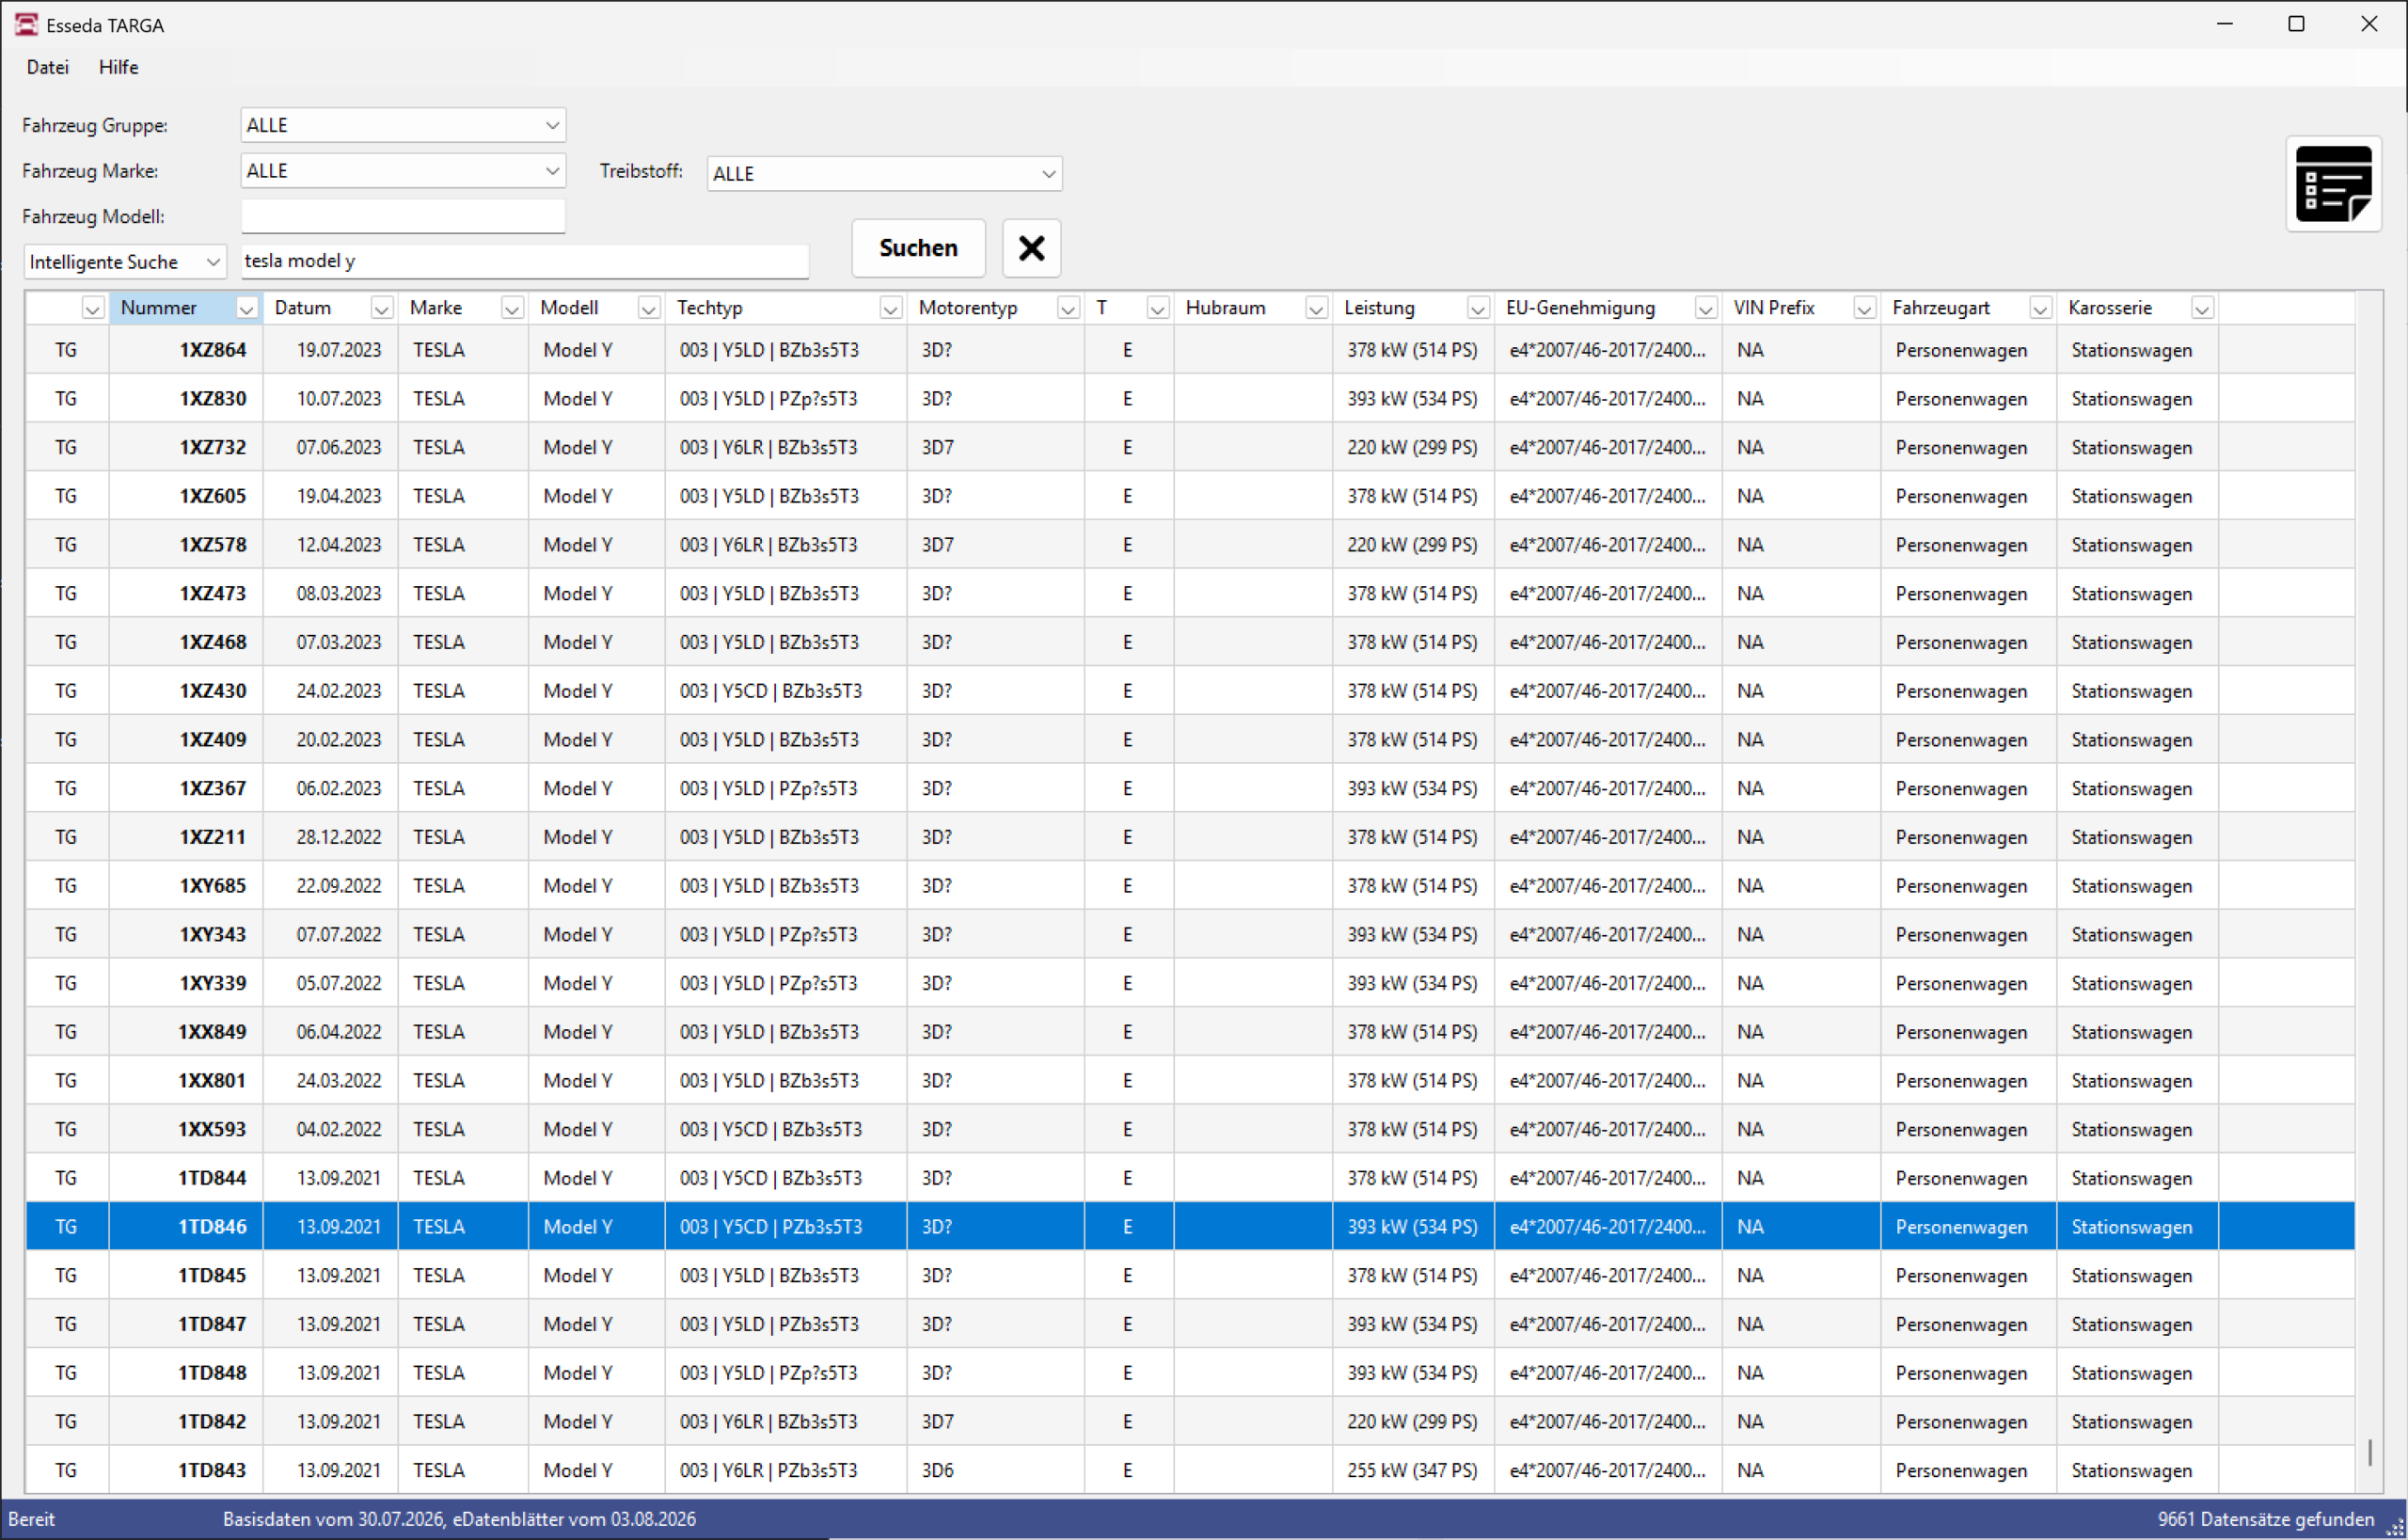
Task: Click the status bar resize grip
Action: (x=2394, y=1526)
